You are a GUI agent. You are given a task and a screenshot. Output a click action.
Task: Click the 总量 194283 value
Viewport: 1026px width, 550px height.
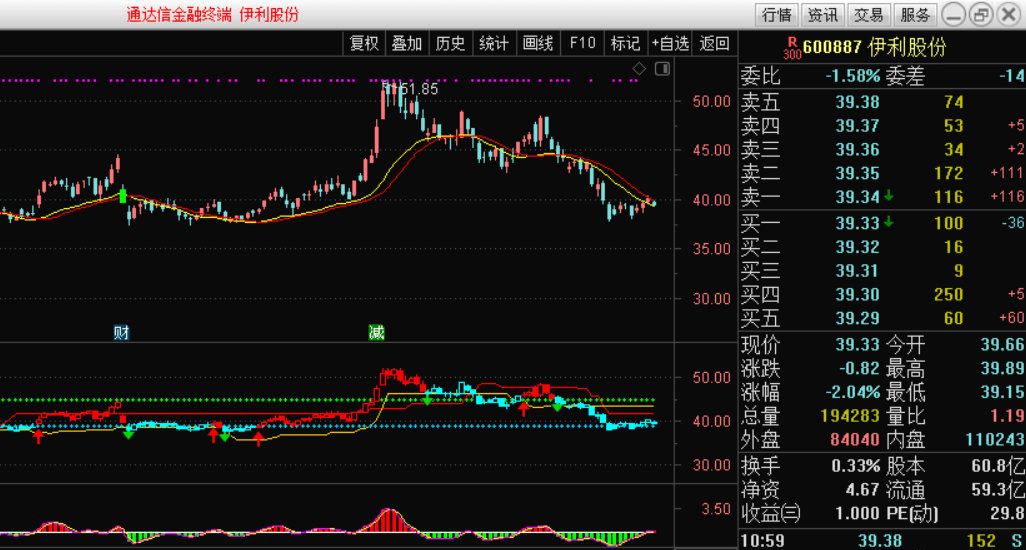point(850,416)
